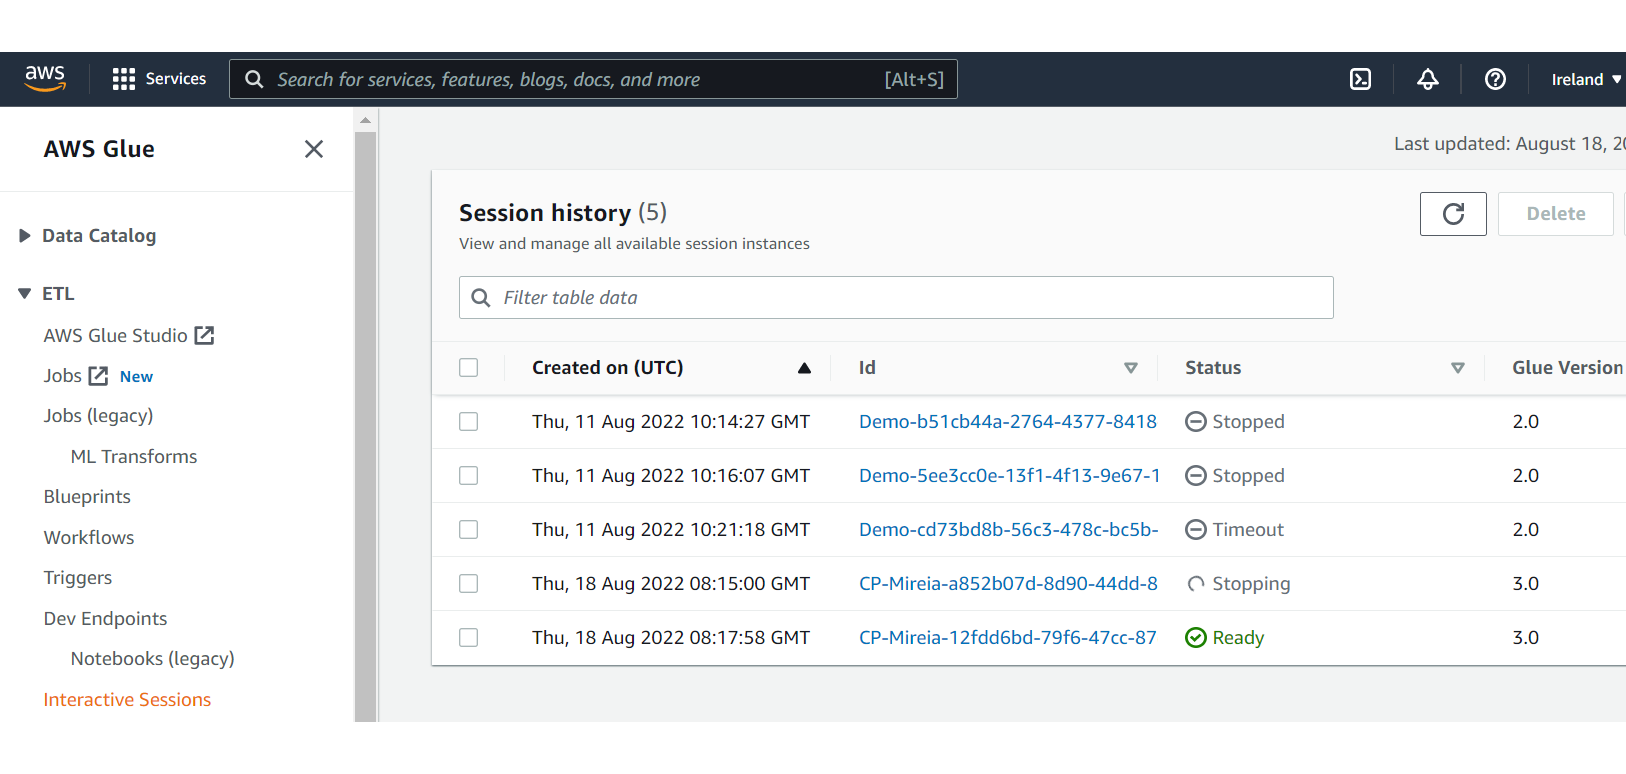Open Triggers in the sidebar
This screenshot has height=774, width=1626.
78,578
